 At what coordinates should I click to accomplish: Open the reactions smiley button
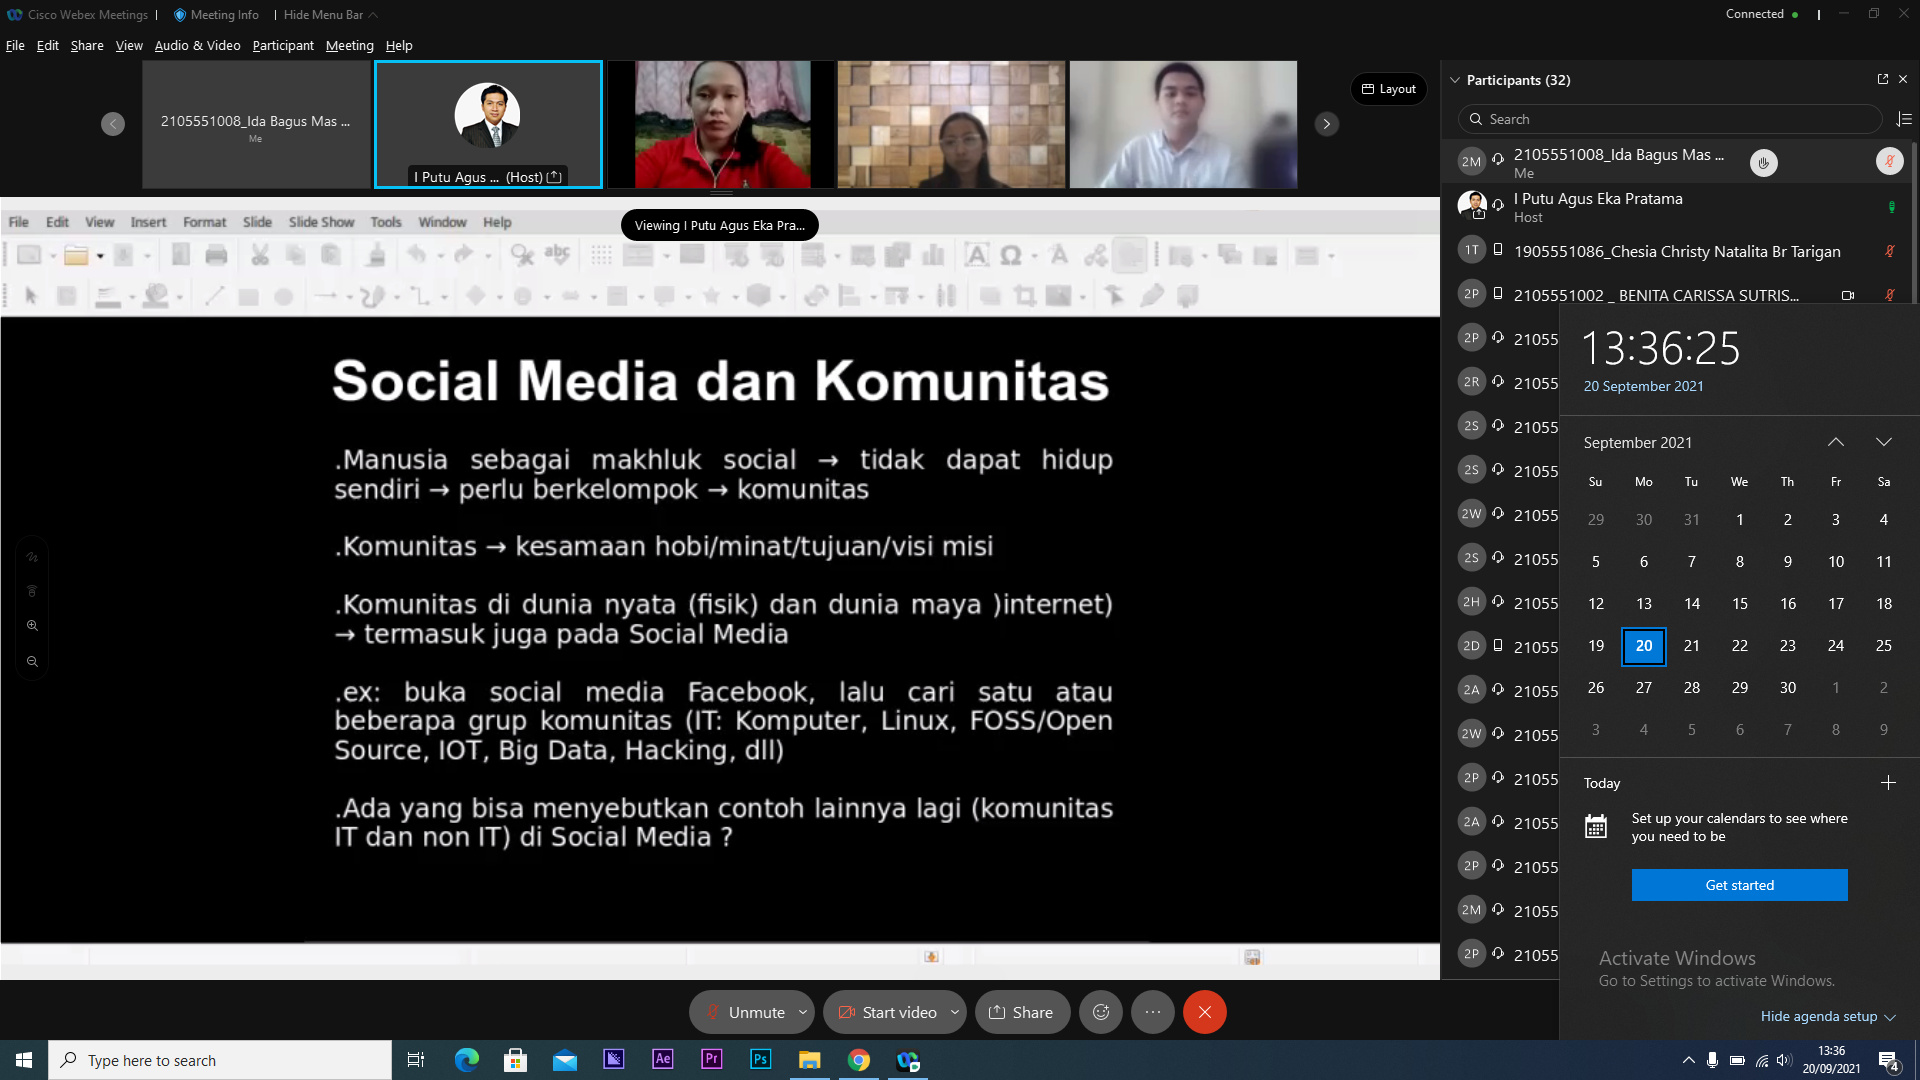1101,1012
